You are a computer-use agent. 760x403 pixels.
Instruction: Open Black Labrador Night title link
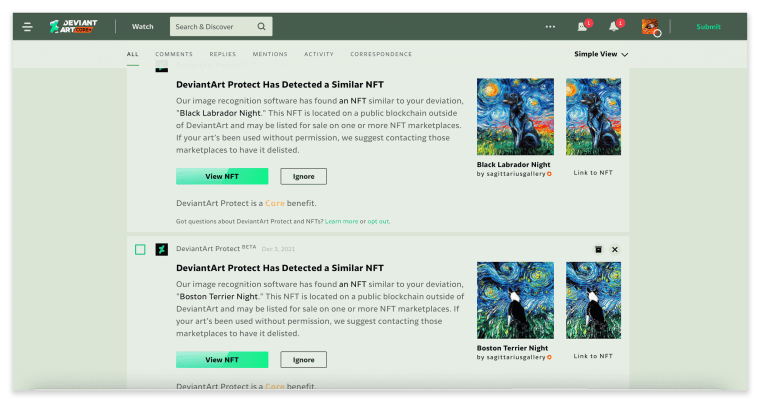pyautogui.click(x=513, y=164)
